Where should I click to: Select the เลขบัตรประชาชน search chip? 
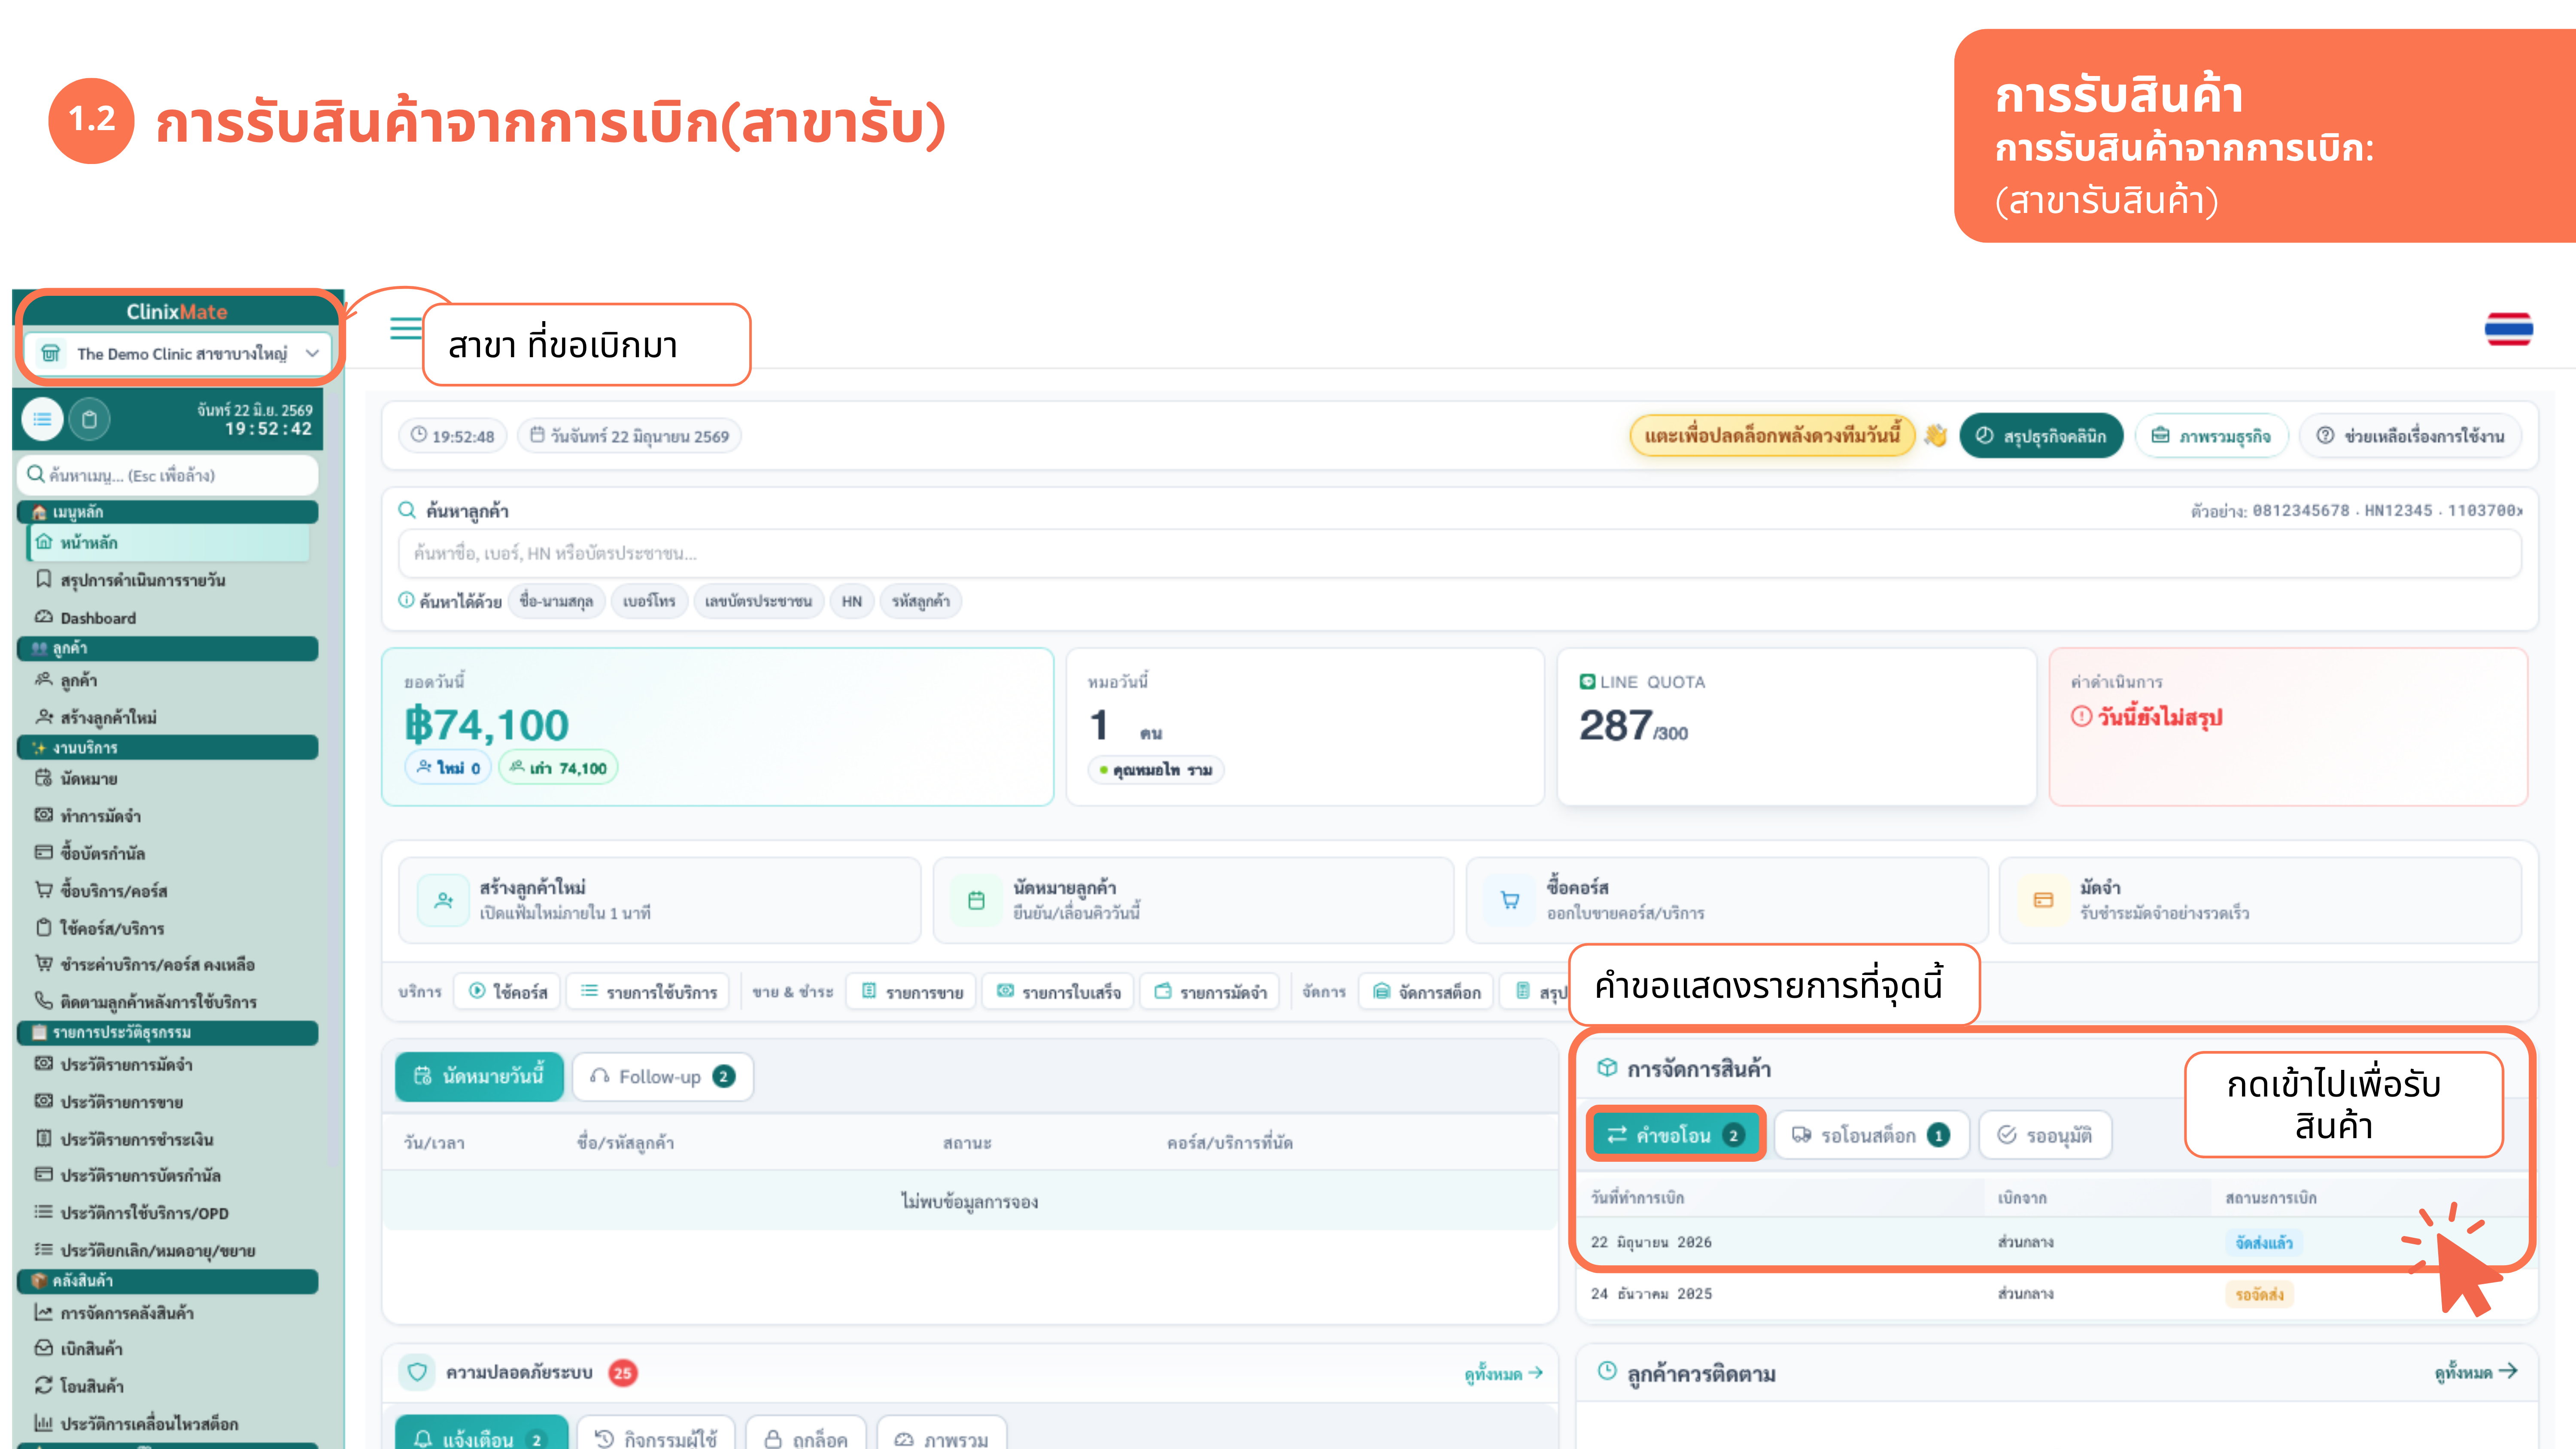pos(758,601)
